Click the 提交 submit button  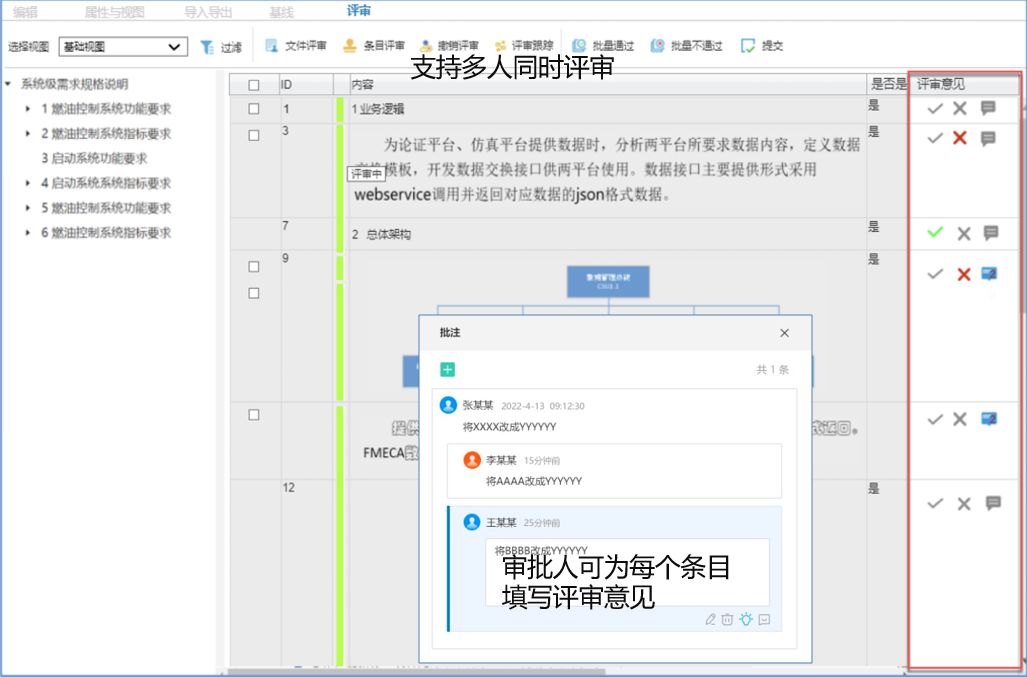pyautogui.click(x=762, y=46)
